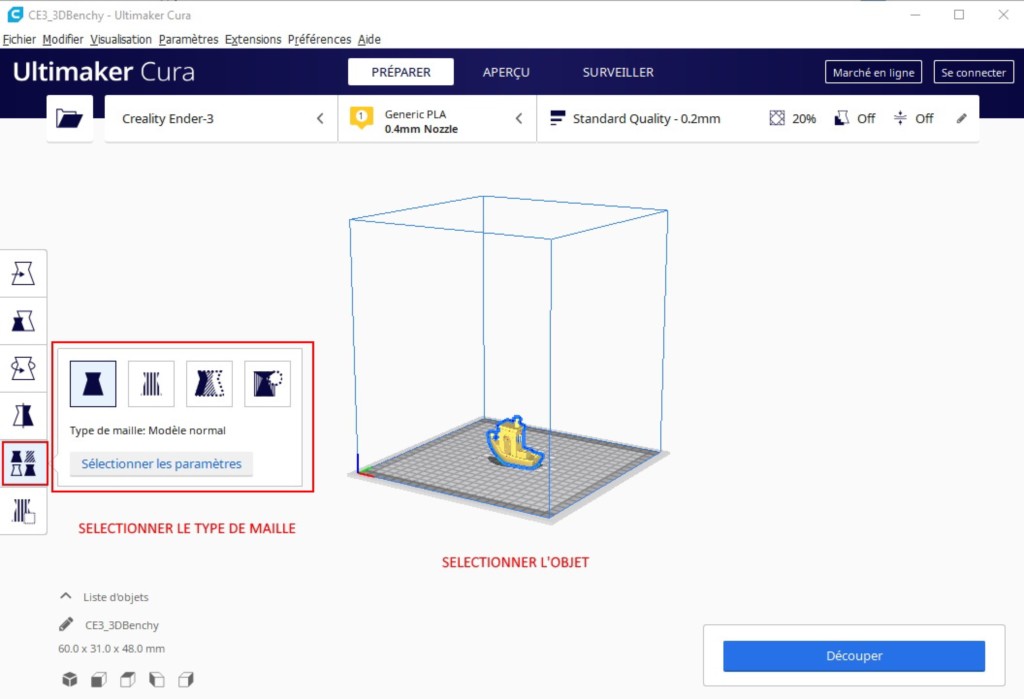Choose Normal model mesh type icon
The width and height of the screenshot is (1024, 699).
93,383
